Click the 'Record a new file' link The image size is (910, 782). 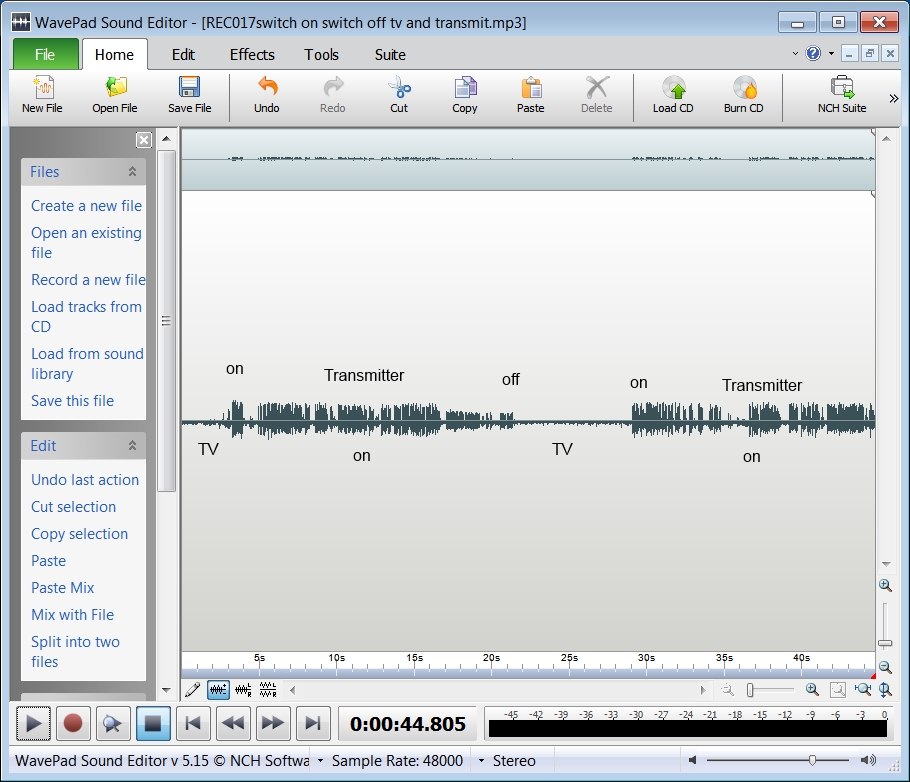coord(88,280)
